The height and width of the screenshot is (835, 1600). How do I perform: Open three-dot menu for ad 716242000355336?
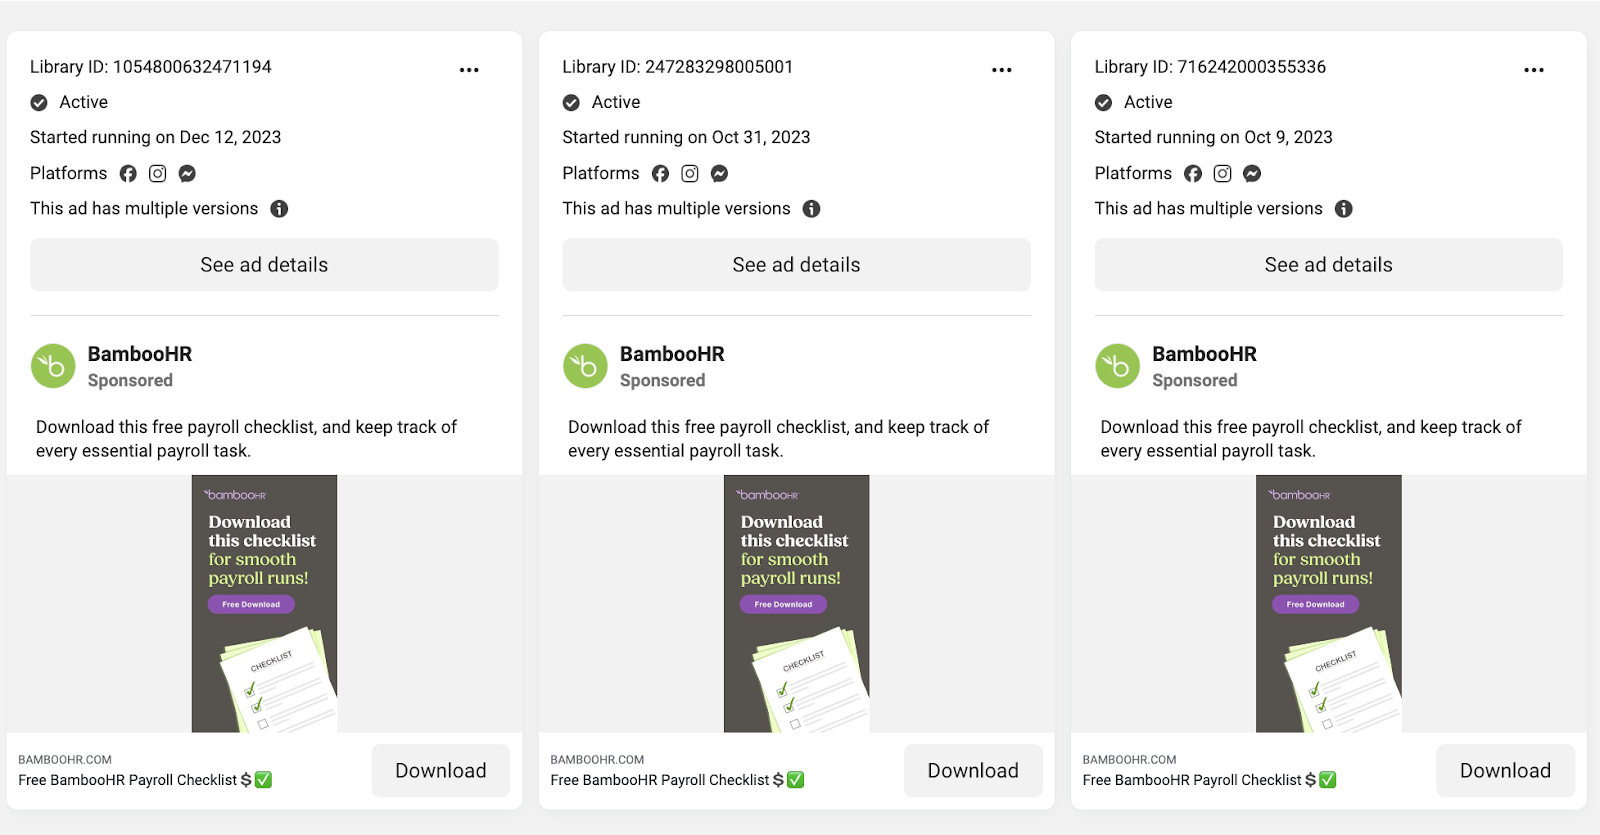tap(1534, 70)
